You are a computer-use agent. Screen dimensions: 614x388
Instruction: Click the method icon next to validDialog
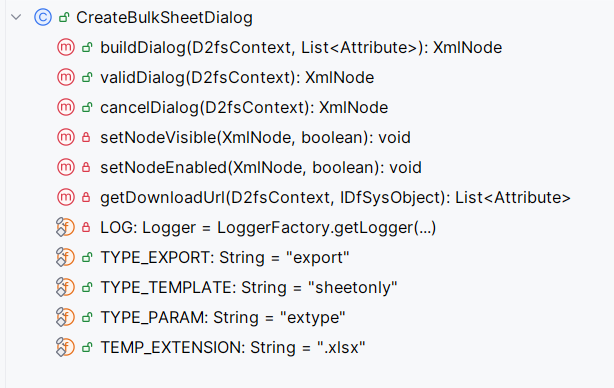click(66, 77)
